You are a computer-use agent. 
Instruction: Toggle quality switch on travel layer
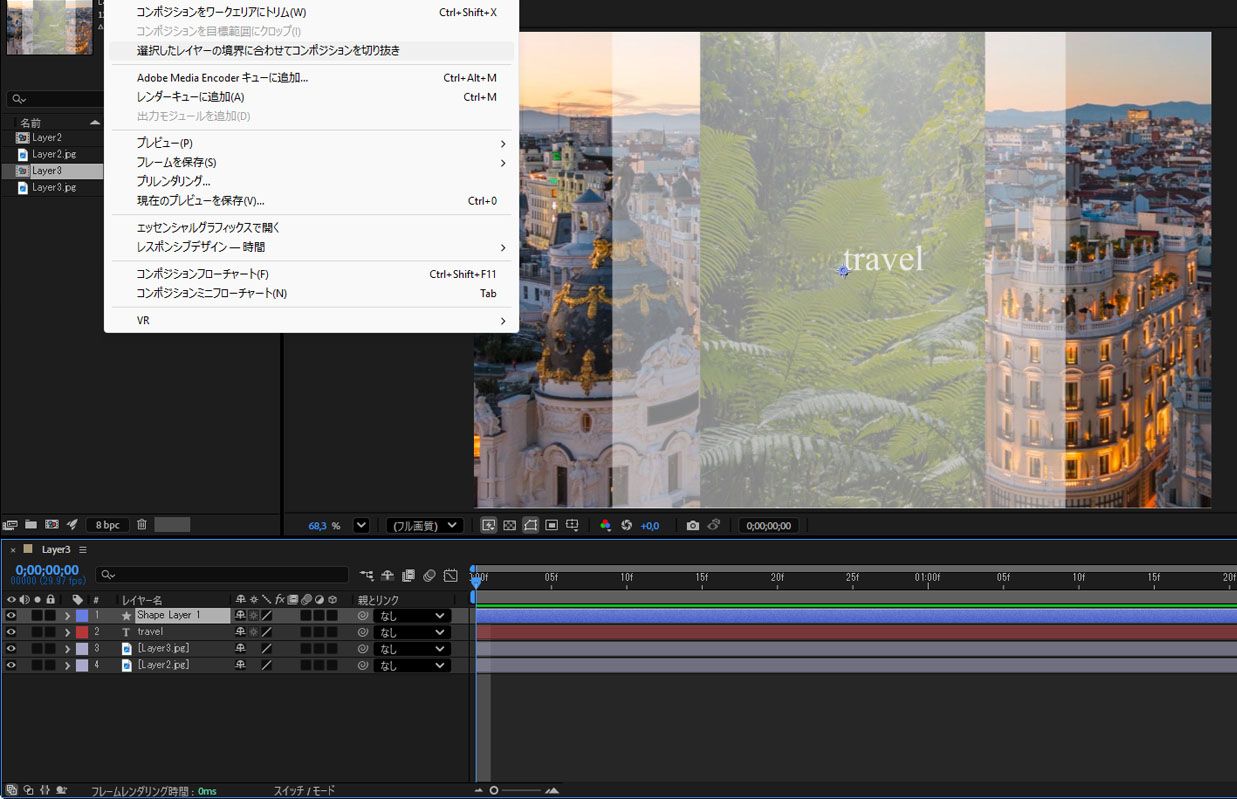pos(267,632)
